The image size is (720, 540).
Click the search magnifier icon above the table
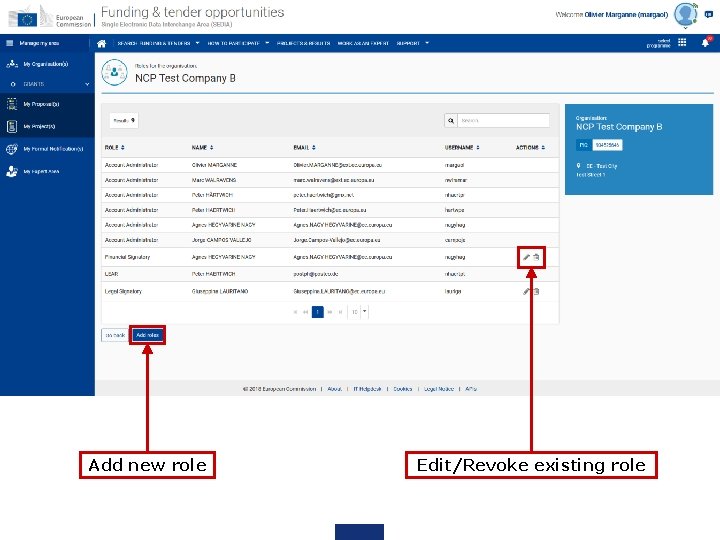point(451,121)
